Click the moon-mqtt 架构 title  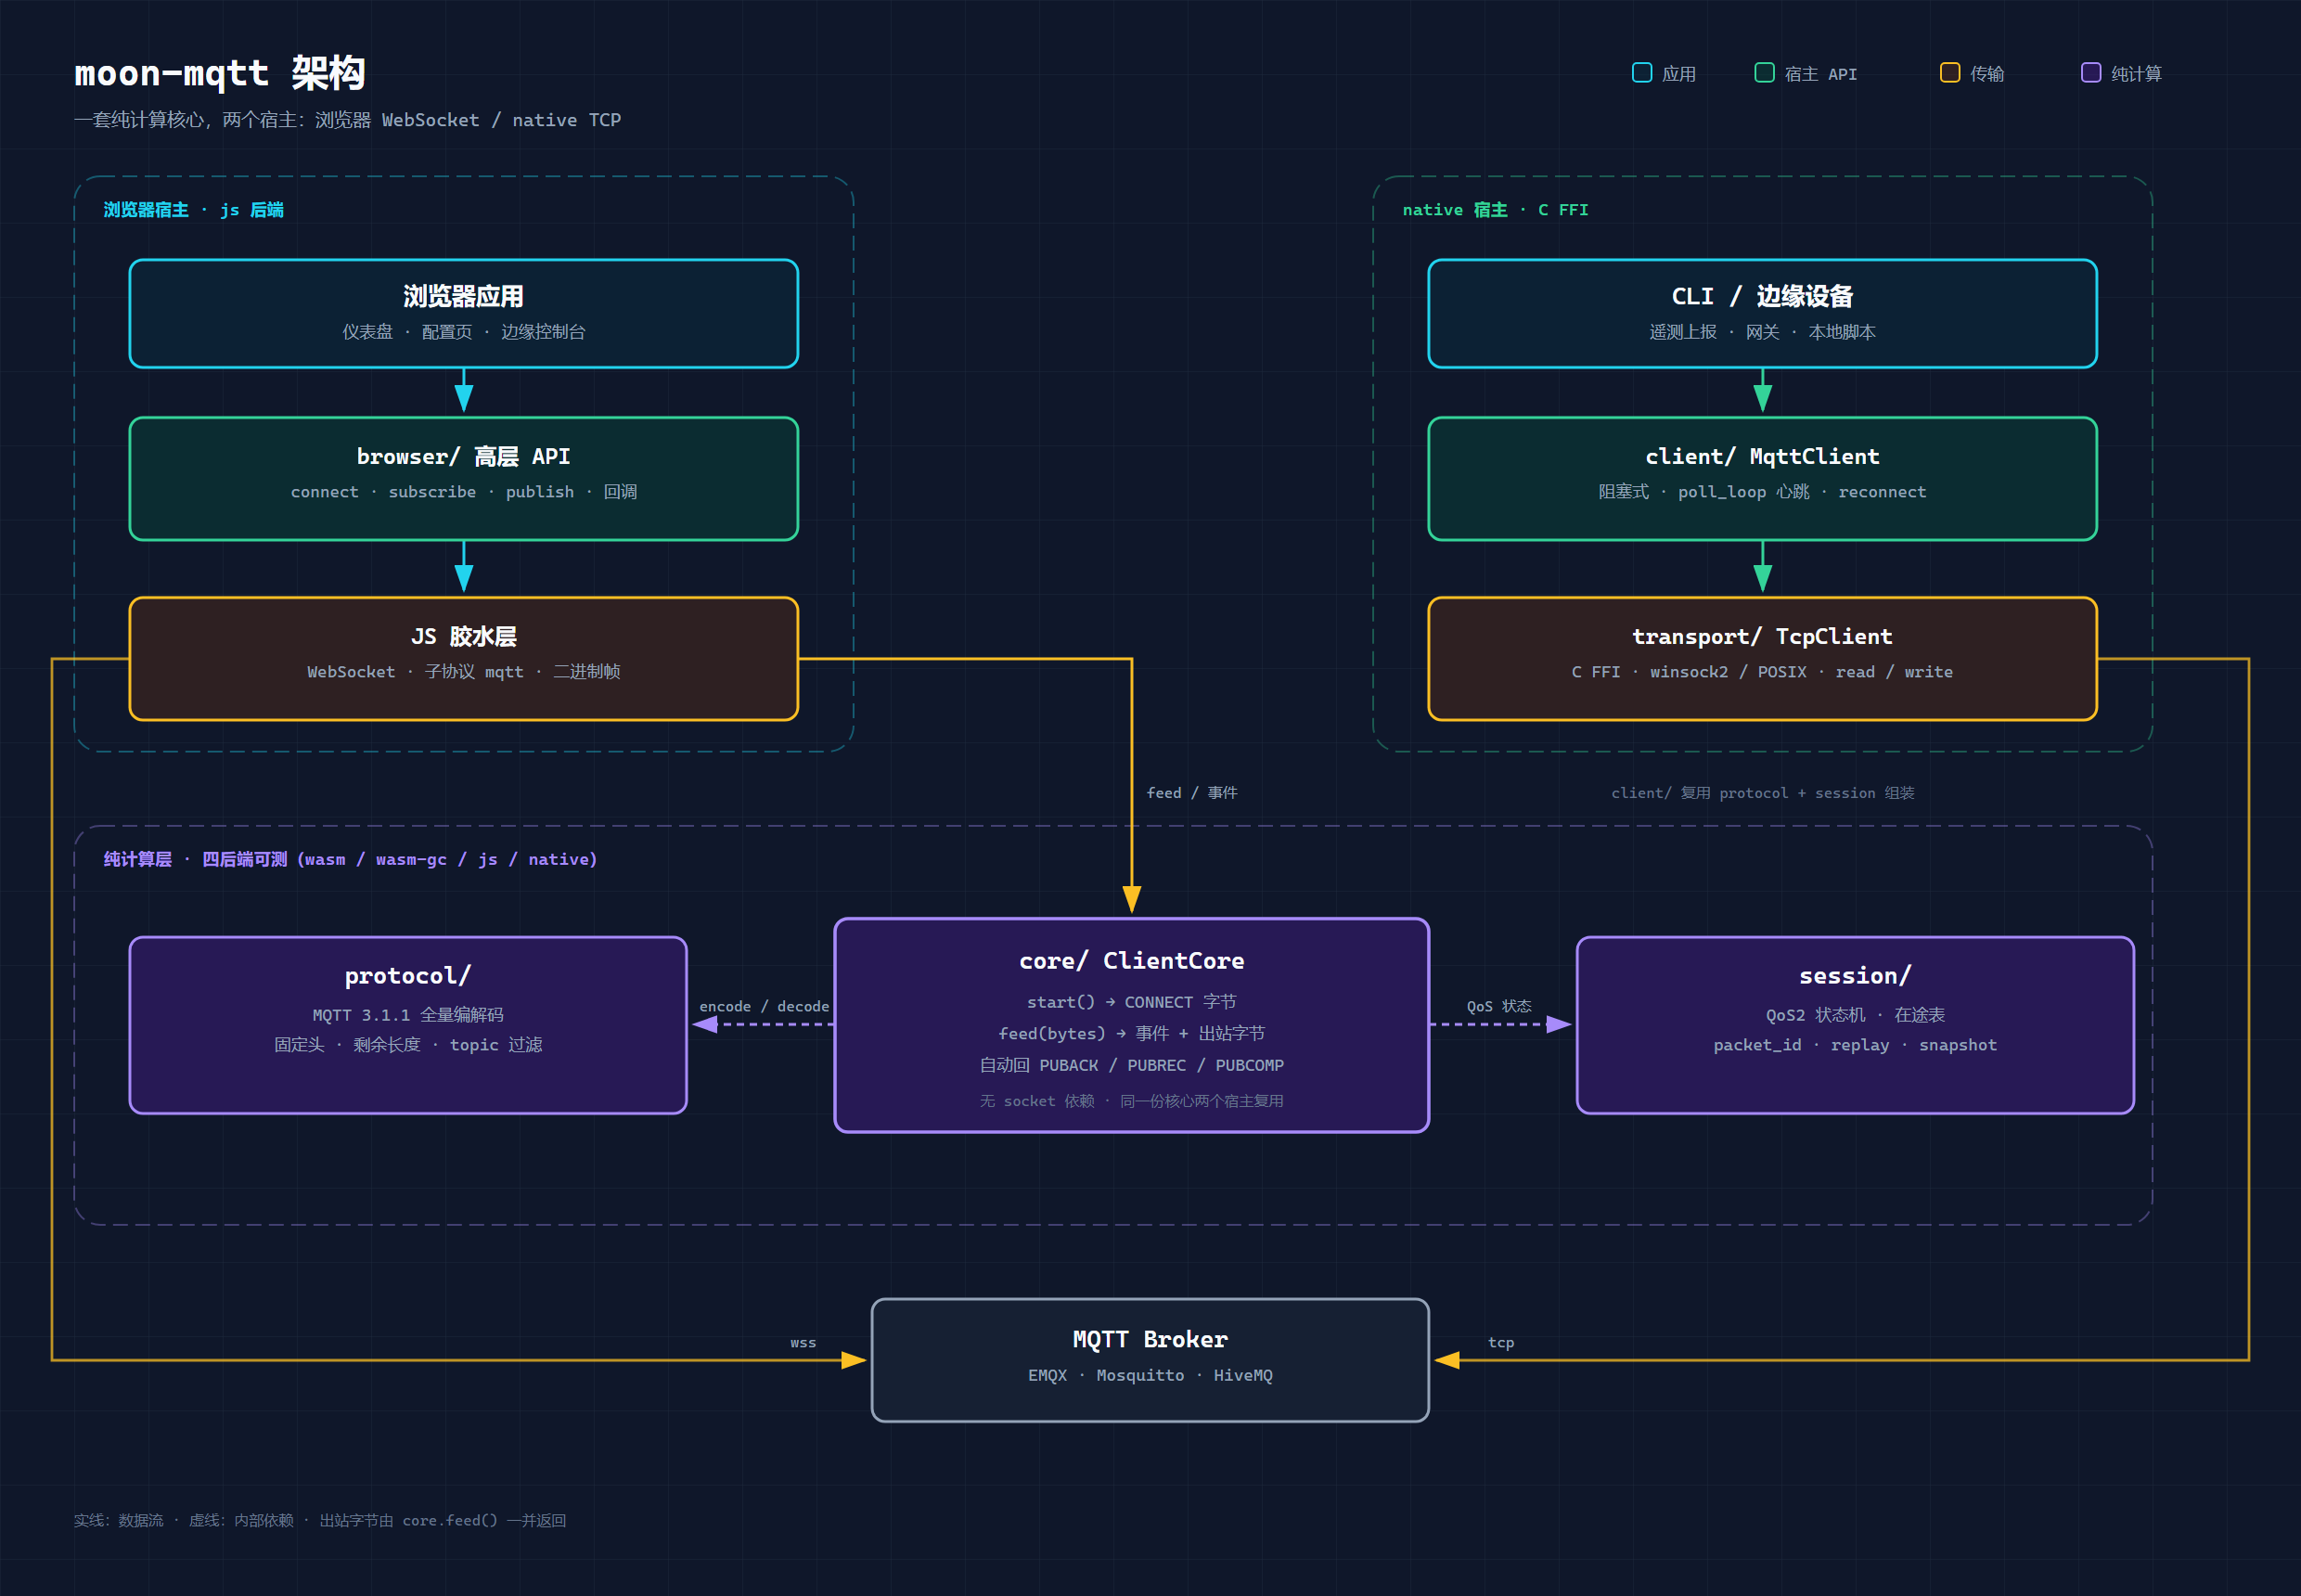pos(220,73)
